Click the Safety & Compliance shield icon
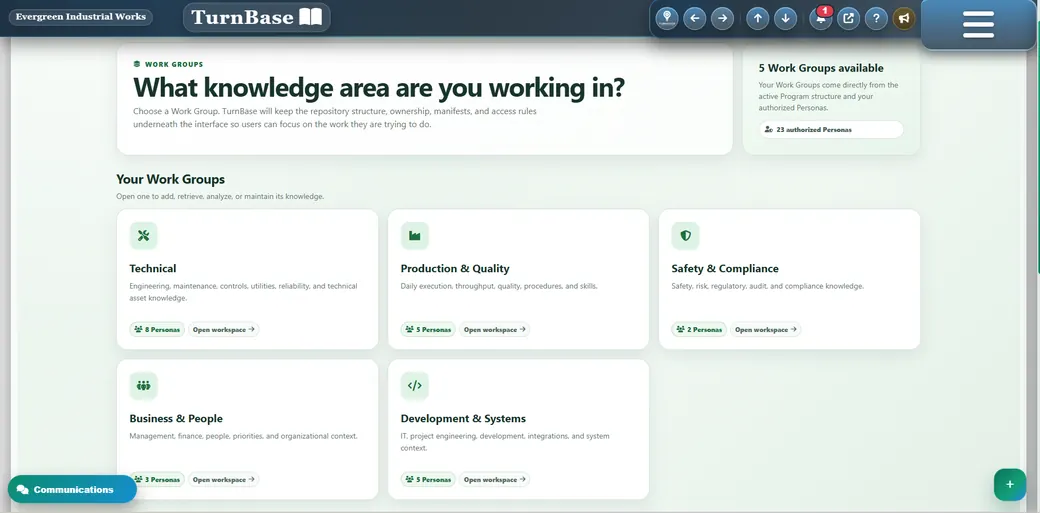Viewport: 1040px width, 513px height. [x=685, y=236]
